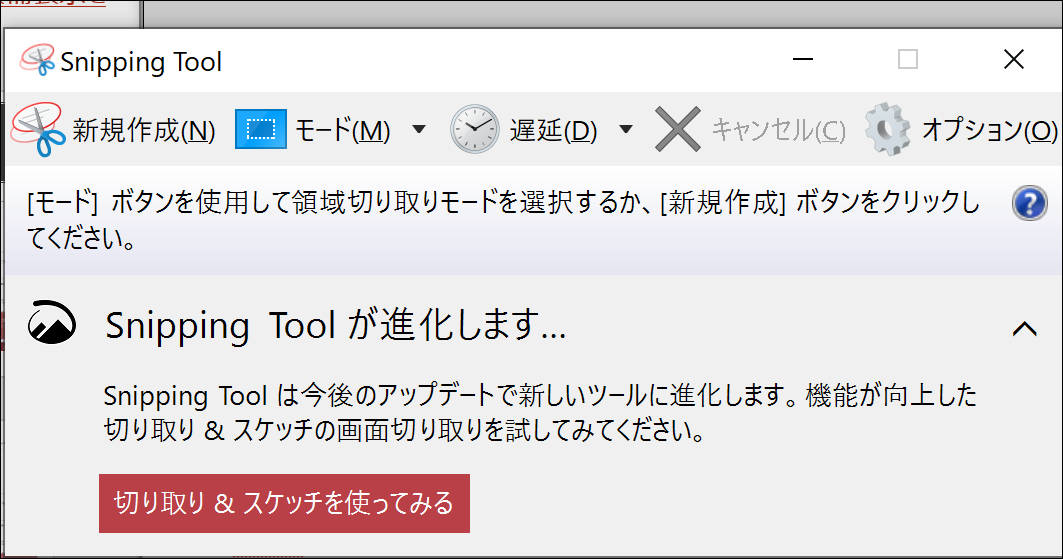Image resolution: width=1063 pixels, height=559 pixels.
Task: Click the キャンセル(C) label
Action: pyautogui.click(x=778, y=130)
